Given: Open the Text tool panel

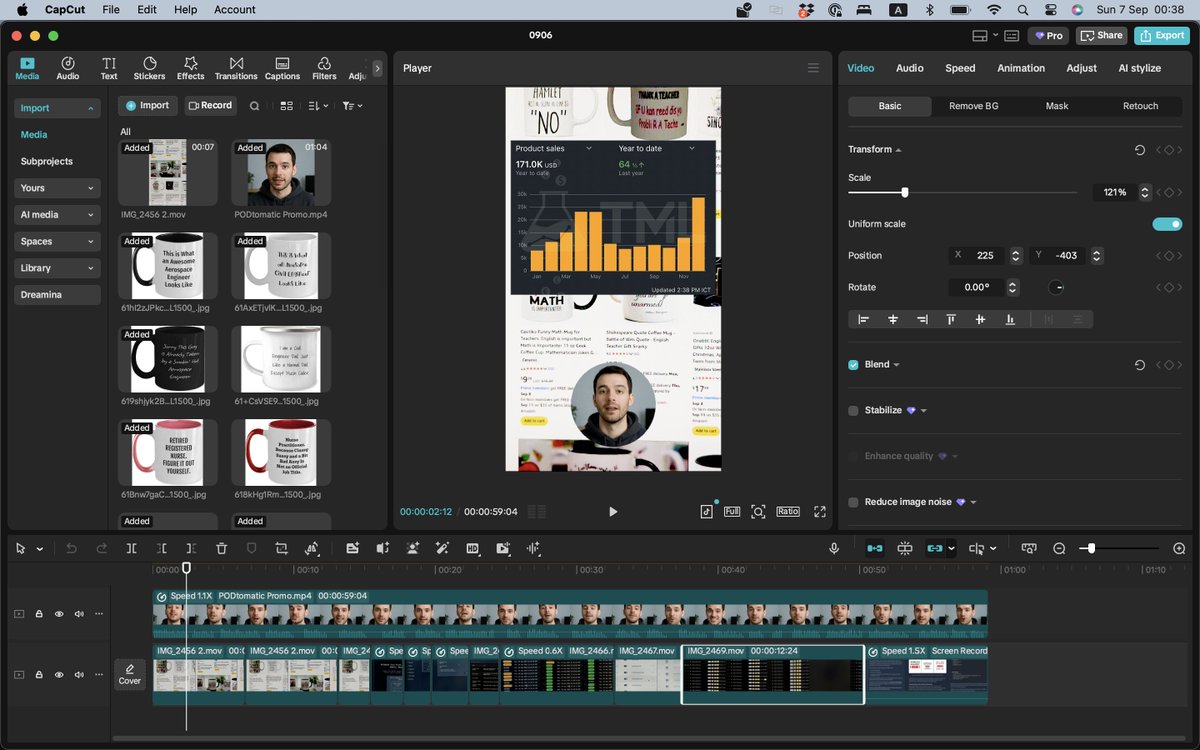Looking at the screenshot, I should click(x=109, y=68).
